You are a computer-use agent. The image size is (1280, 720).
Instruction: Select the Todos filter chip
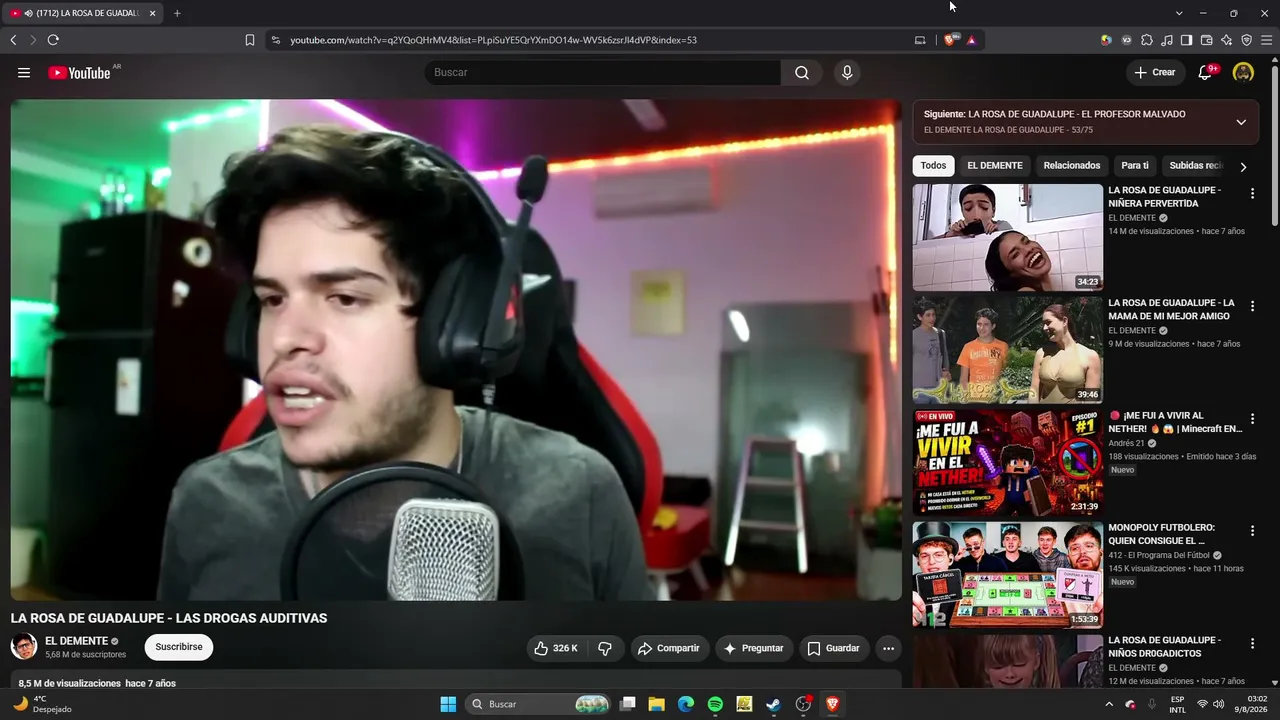(x=933, y=166)
